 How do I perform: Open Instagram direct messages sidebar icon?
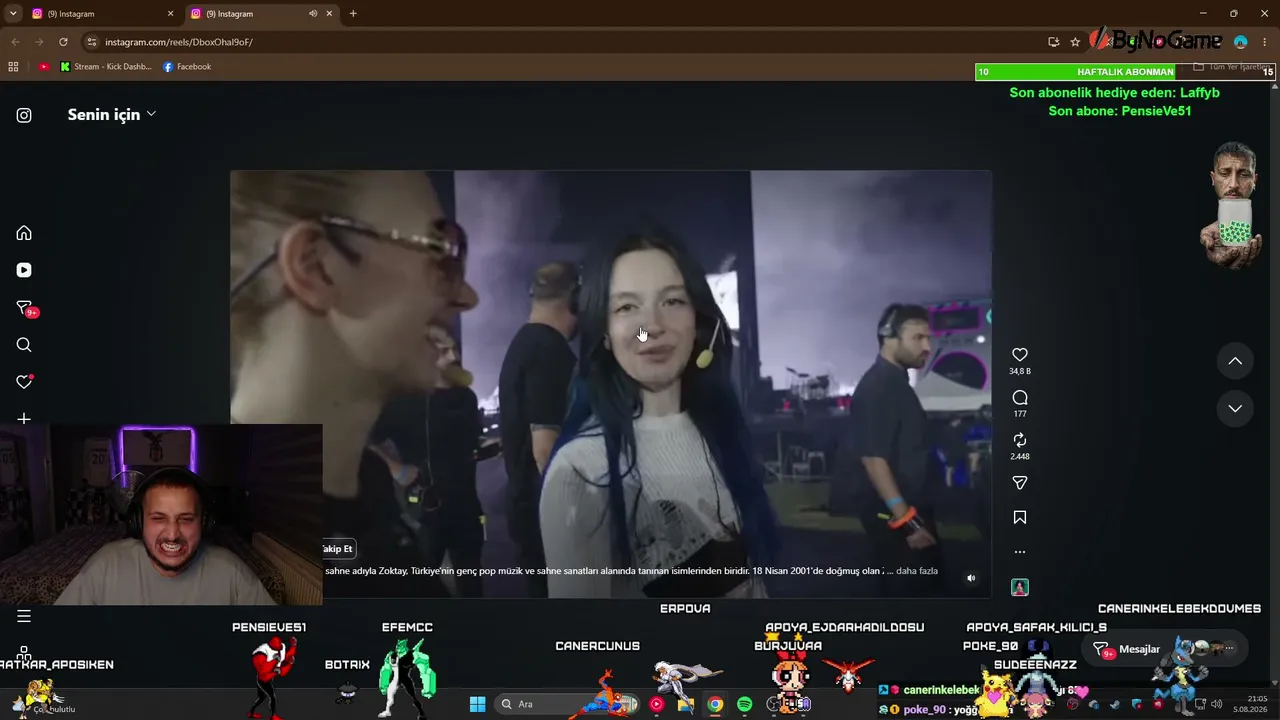25,308
